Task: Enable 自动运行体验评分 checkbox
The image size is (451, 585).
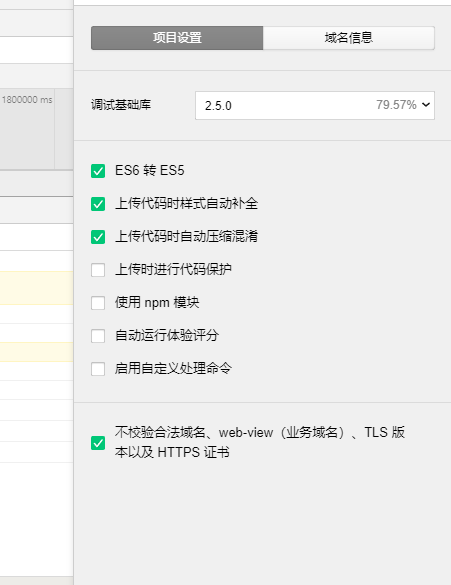Action: [98, 336]
